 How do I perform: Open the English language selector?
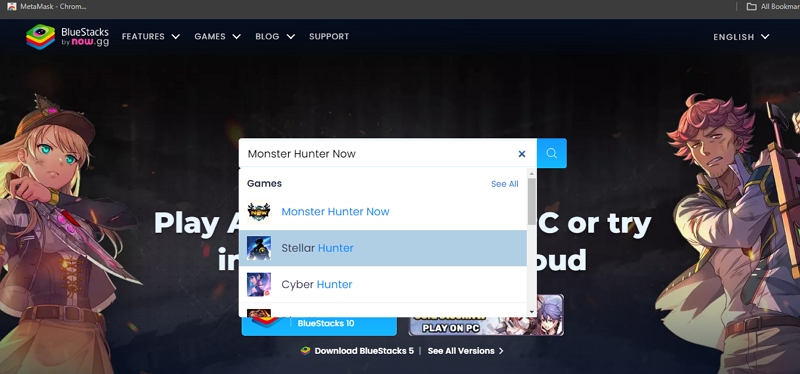734,37
